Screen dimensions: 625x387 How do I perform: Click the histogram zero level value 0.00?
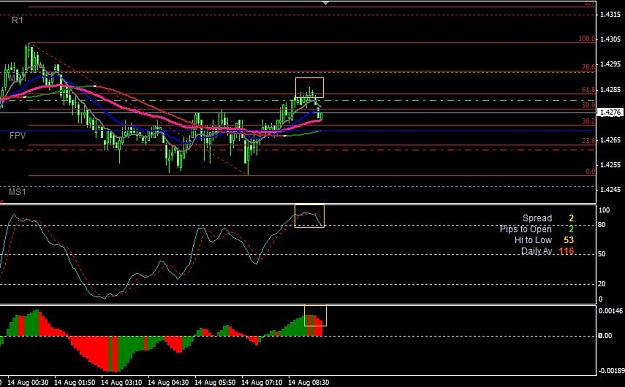pos(605,336)
